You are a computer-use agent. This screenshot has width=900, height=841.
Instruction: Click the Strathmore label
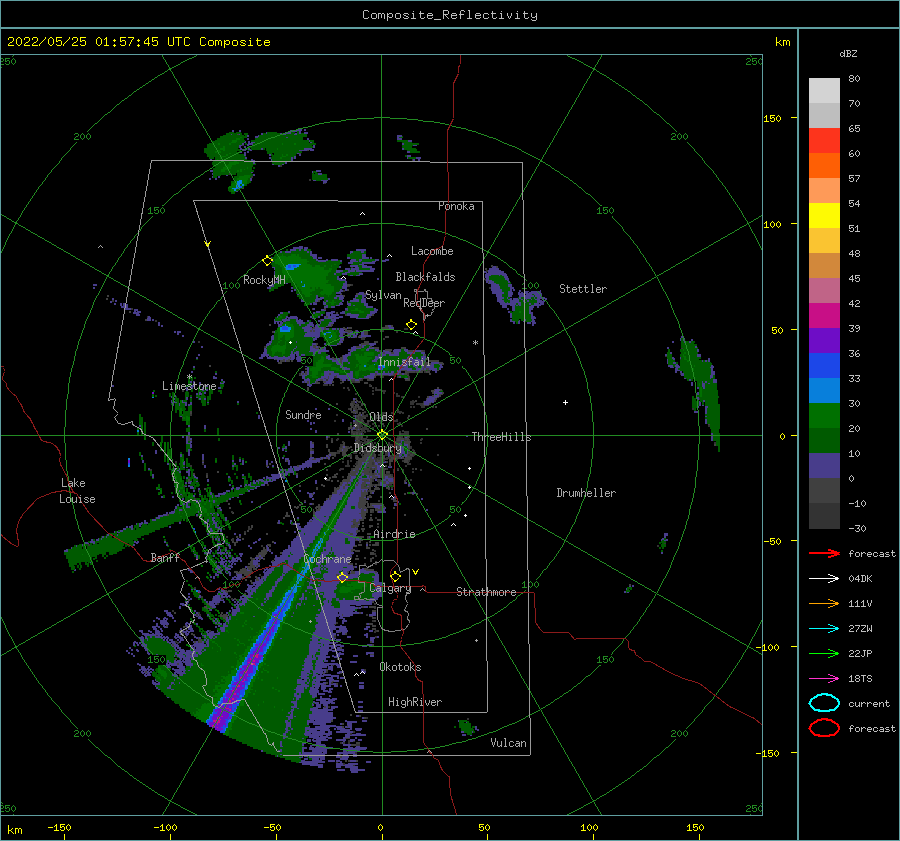click(x=486, y=592)
